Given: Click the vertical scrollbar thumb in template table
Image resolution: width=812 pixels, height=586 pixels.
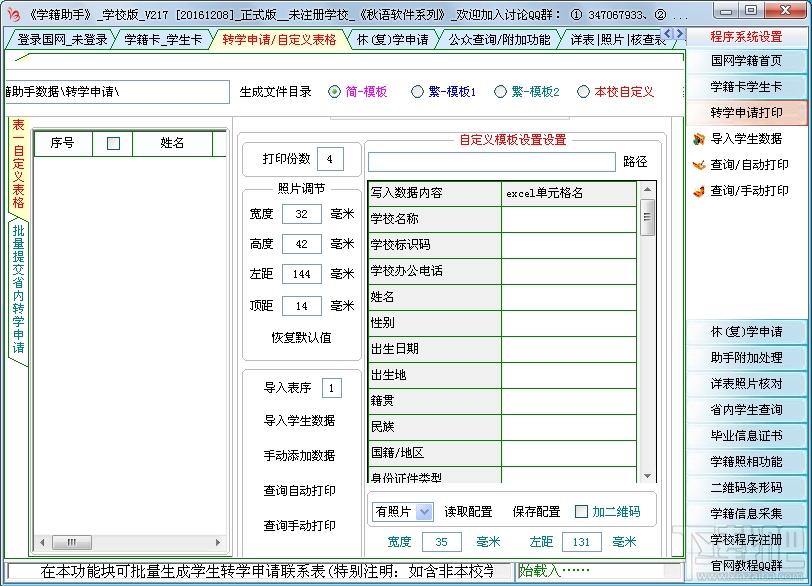Looking at the screenshot, I should click(x=647, y=217).
